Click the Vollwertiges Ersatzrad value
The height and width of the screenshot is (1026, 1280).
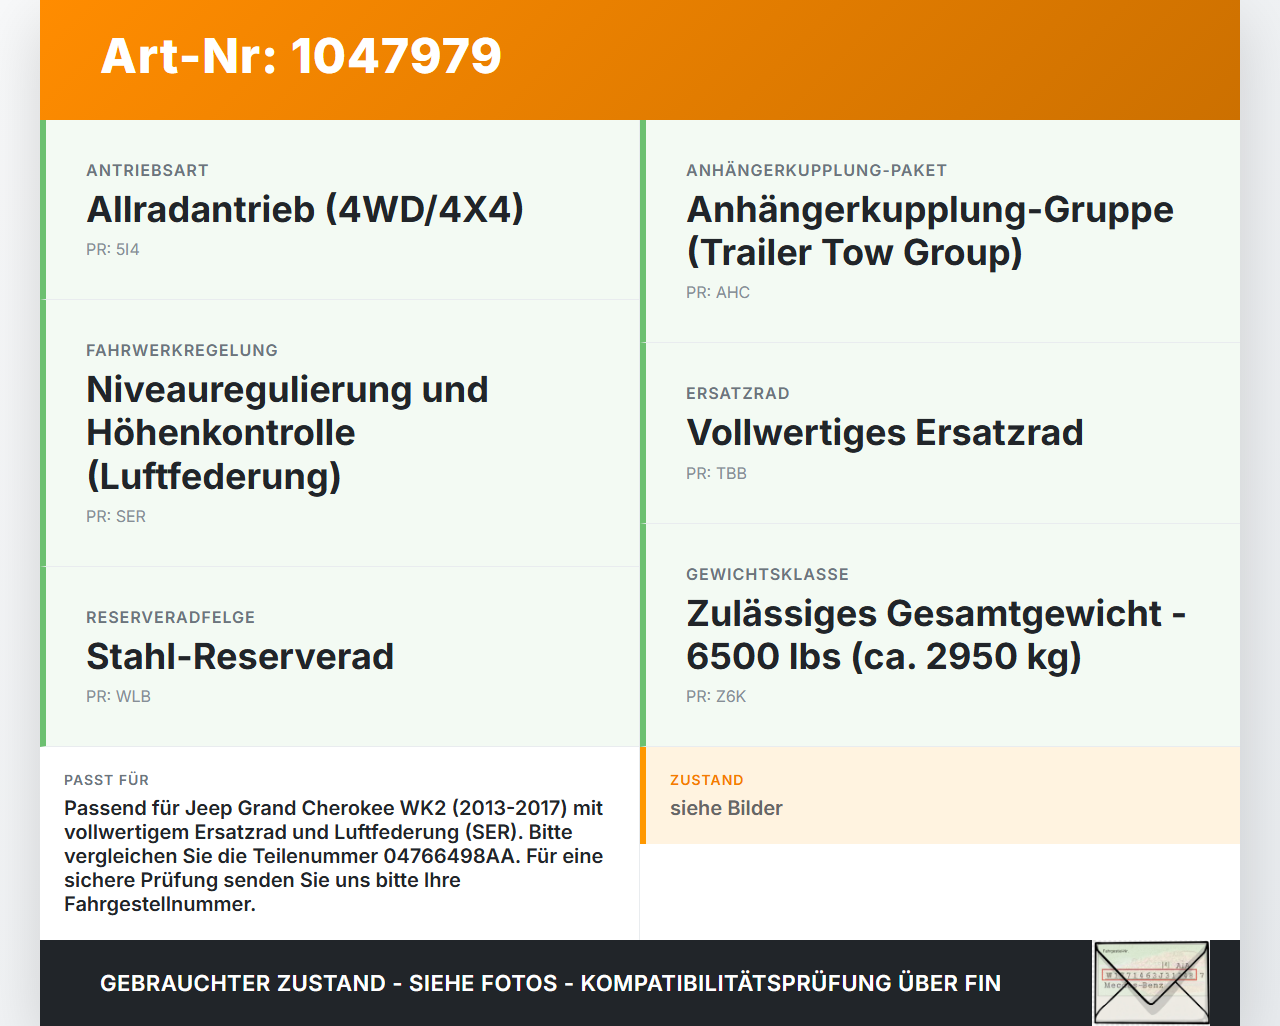click(885, 432)
